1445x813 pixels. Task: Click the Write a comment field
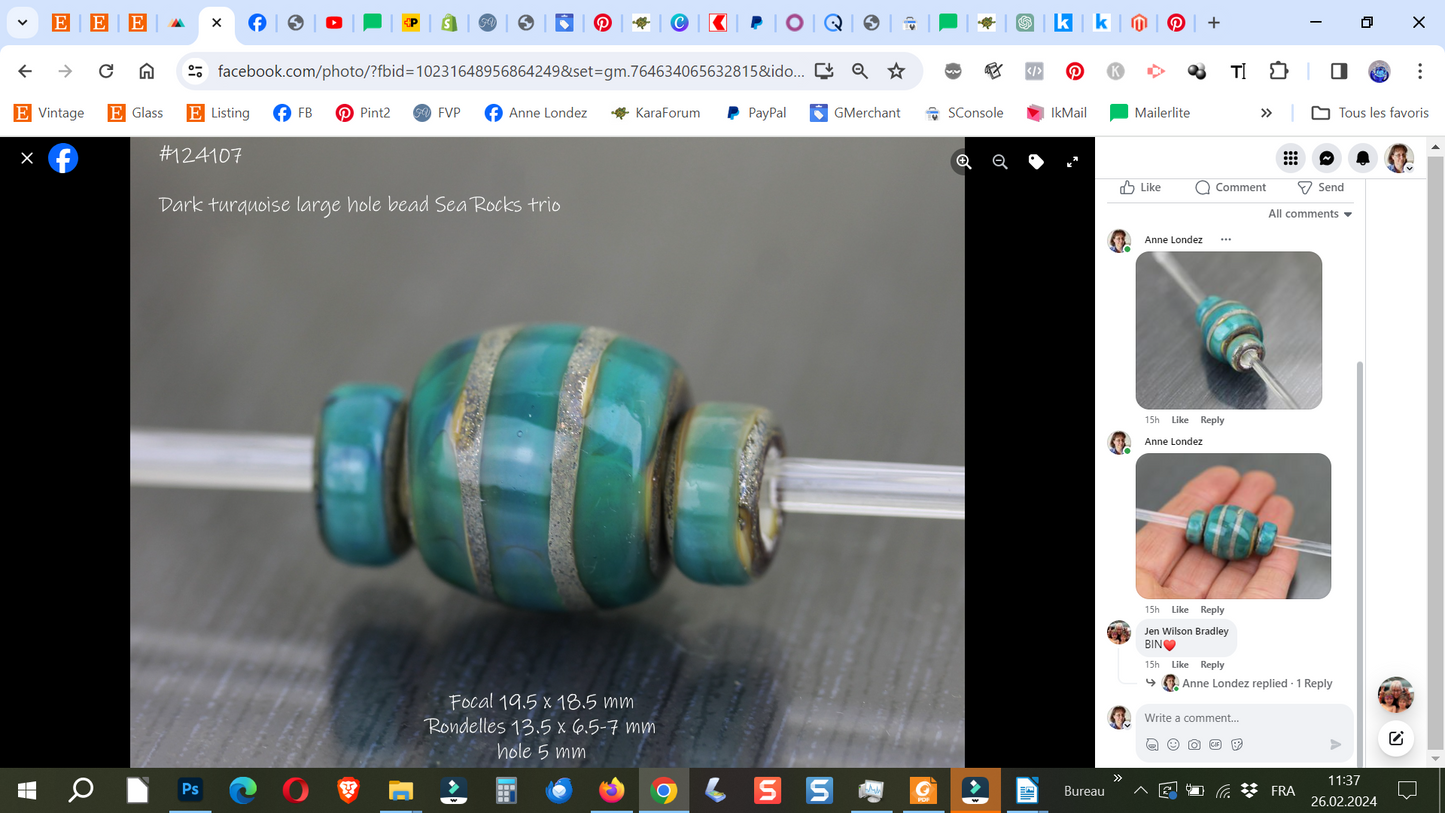coord(1246,718)
